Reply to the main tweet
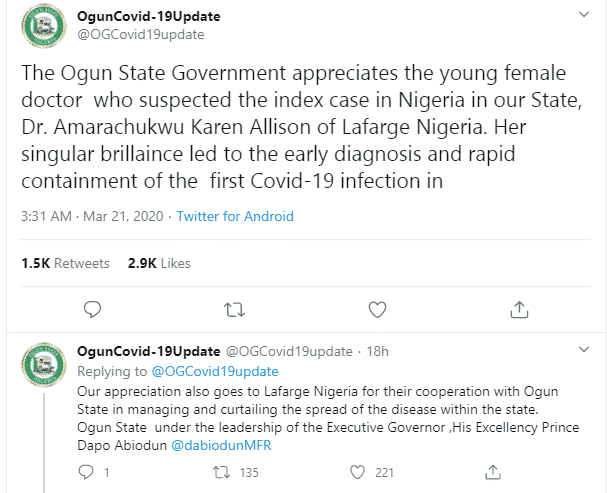 (91, 310)
